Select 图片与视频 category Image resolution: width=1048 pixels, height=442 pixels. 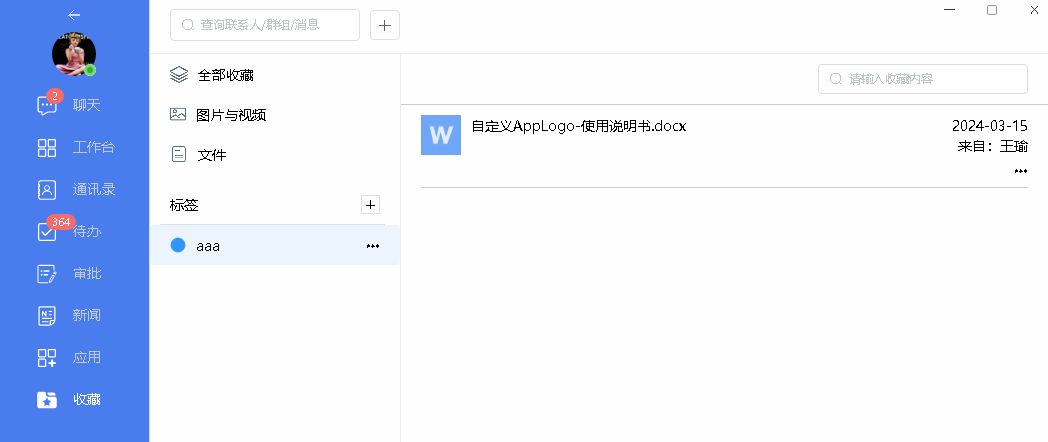(x=231, y=115)
